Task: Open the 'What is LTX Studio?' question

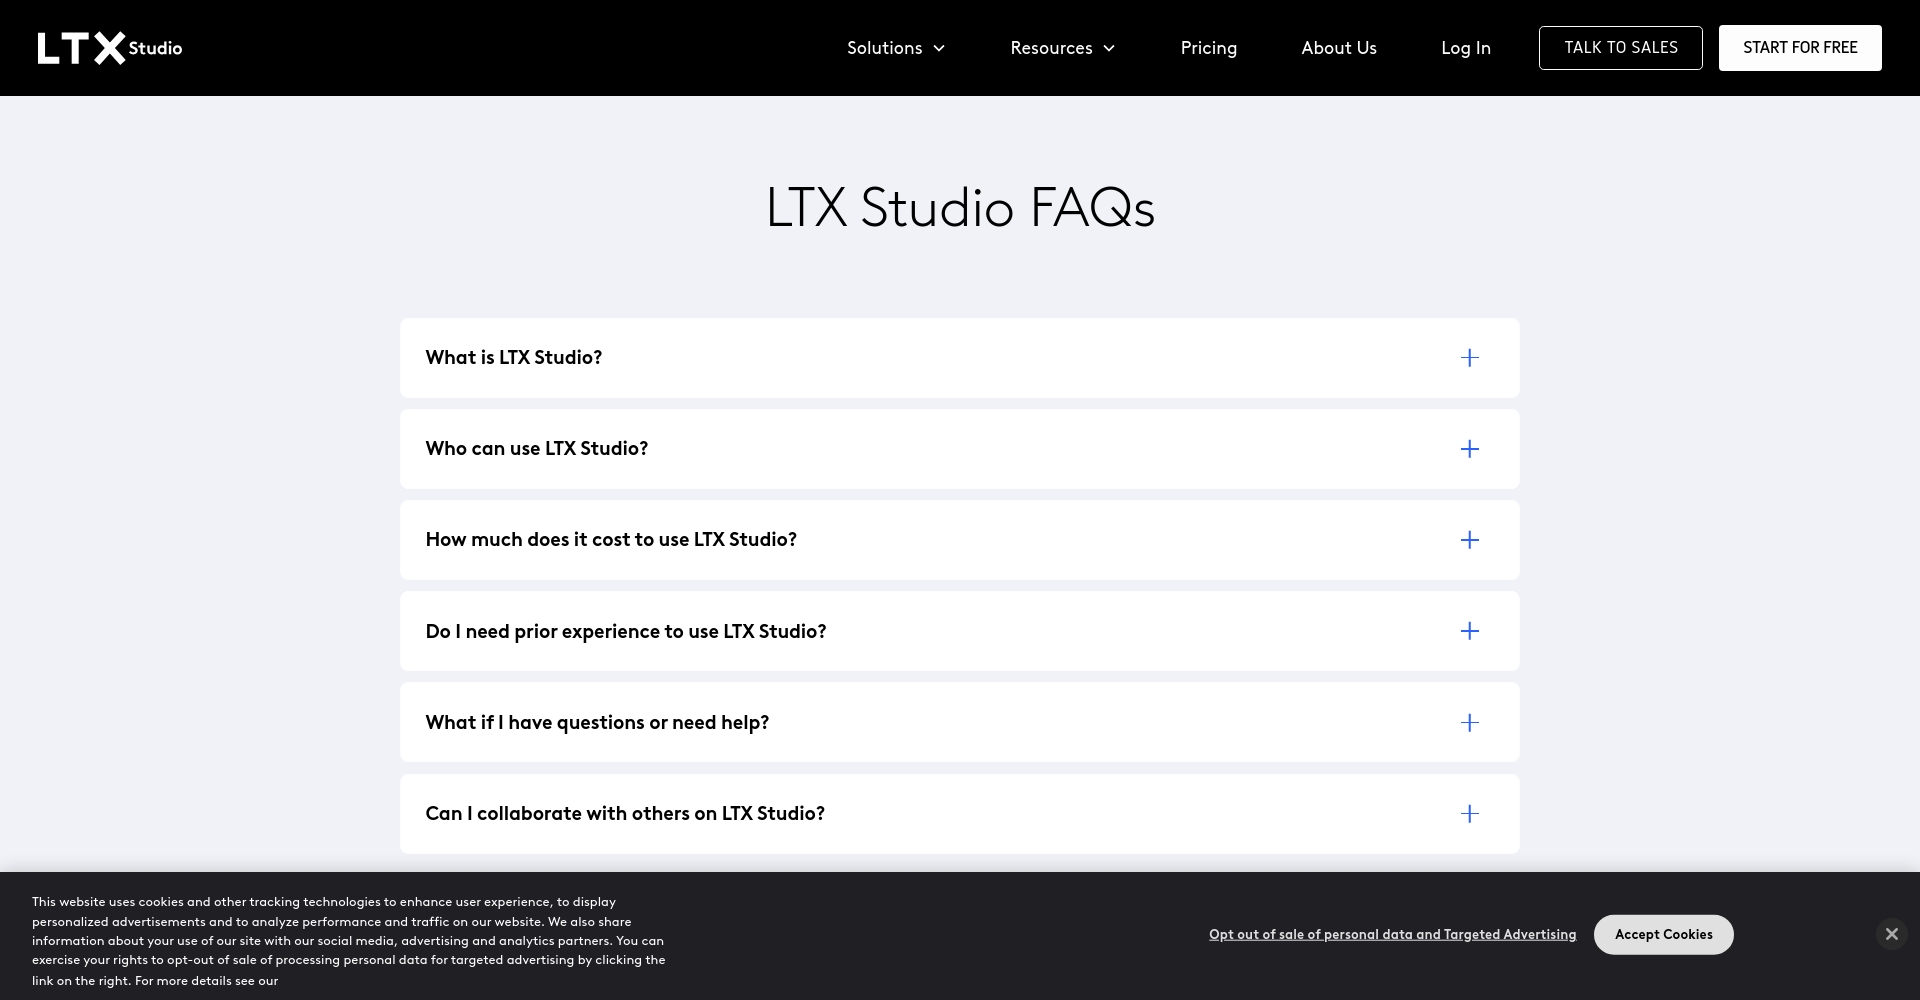Action: (x=960, y=358)
